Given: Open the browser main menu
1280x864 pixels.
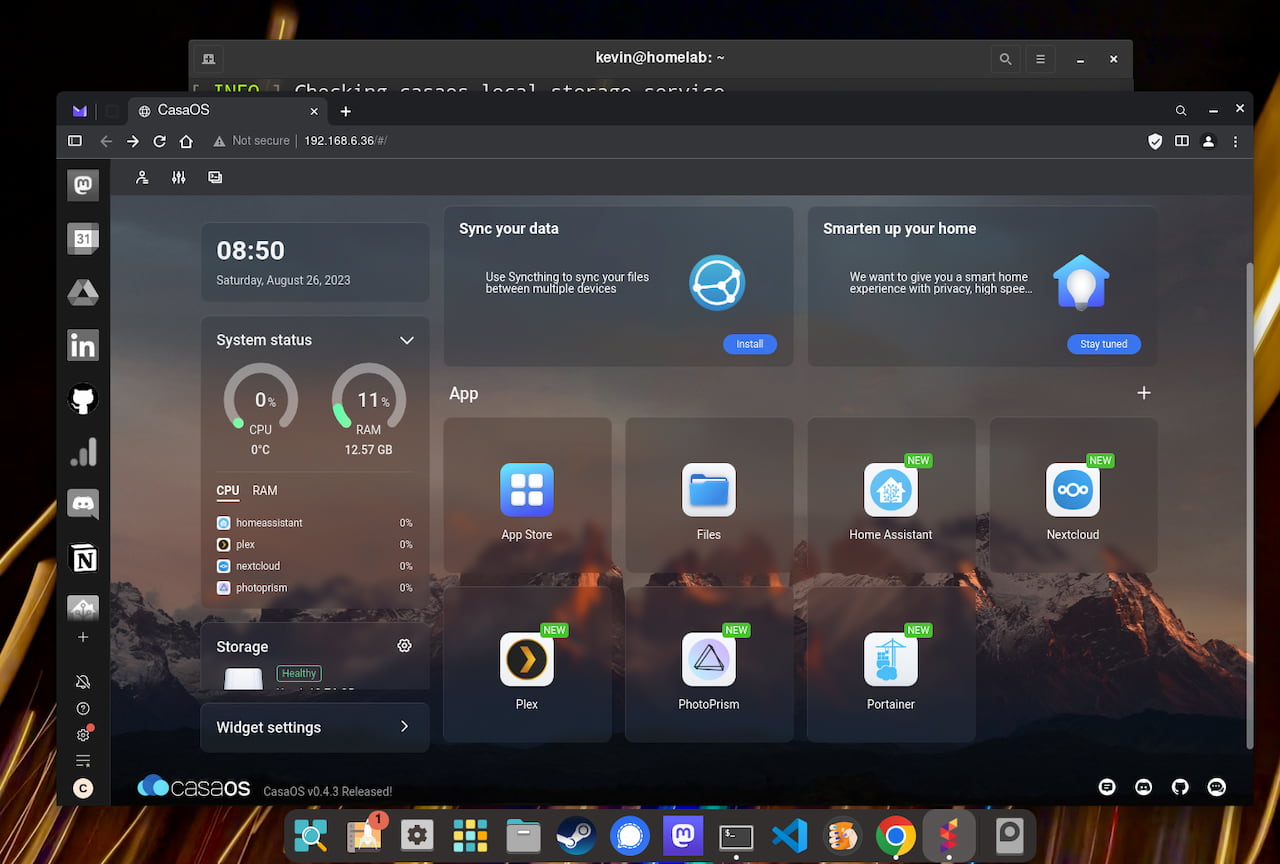Looking at the screenshot, I should click(x=1237, y=141).
